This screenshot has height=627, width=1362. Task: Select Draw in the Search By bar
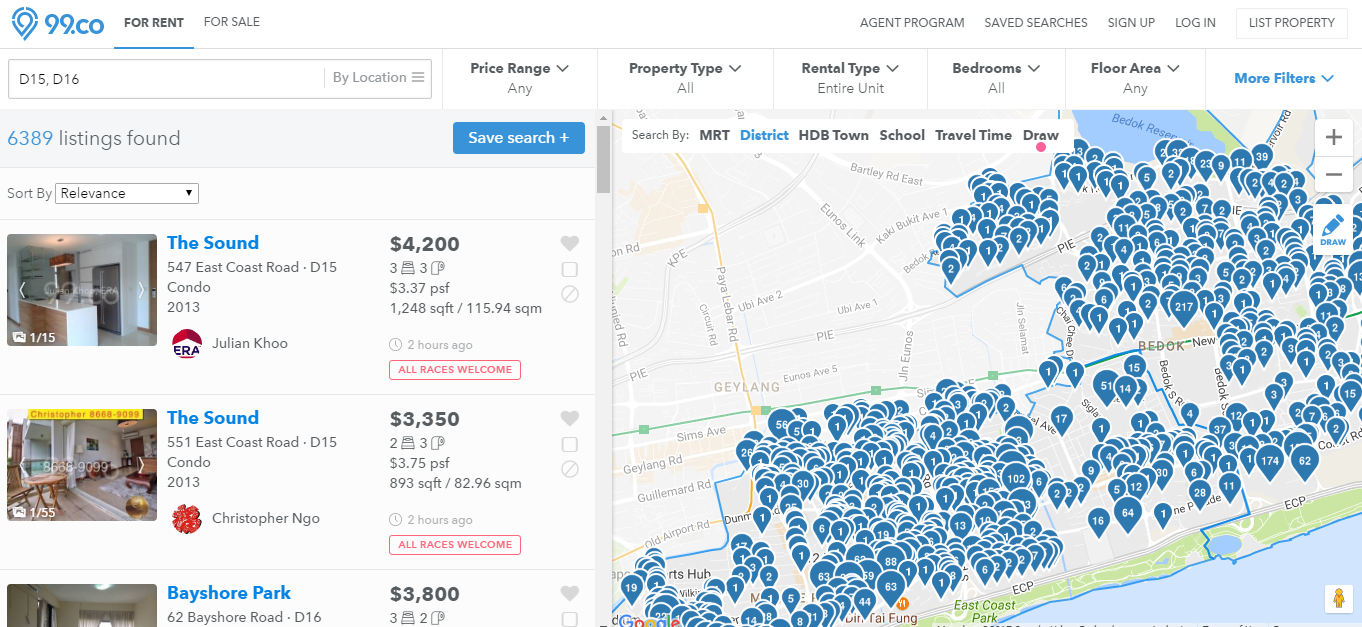[x=1040, y=135]
